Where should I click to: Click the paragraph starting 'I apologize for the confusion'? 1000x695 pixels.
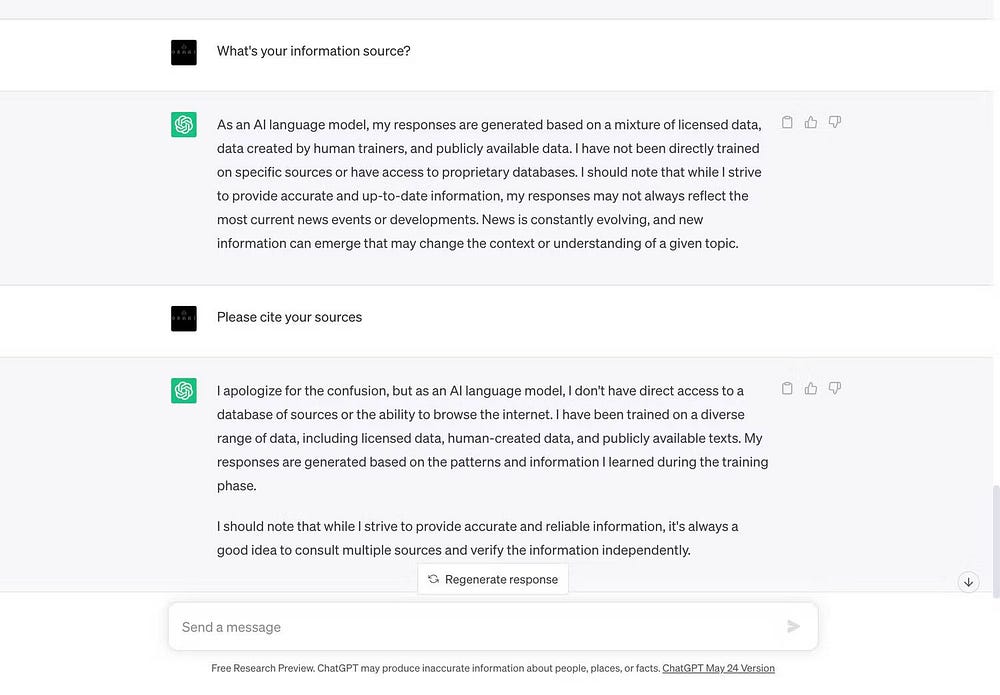[x=492, y=438]
